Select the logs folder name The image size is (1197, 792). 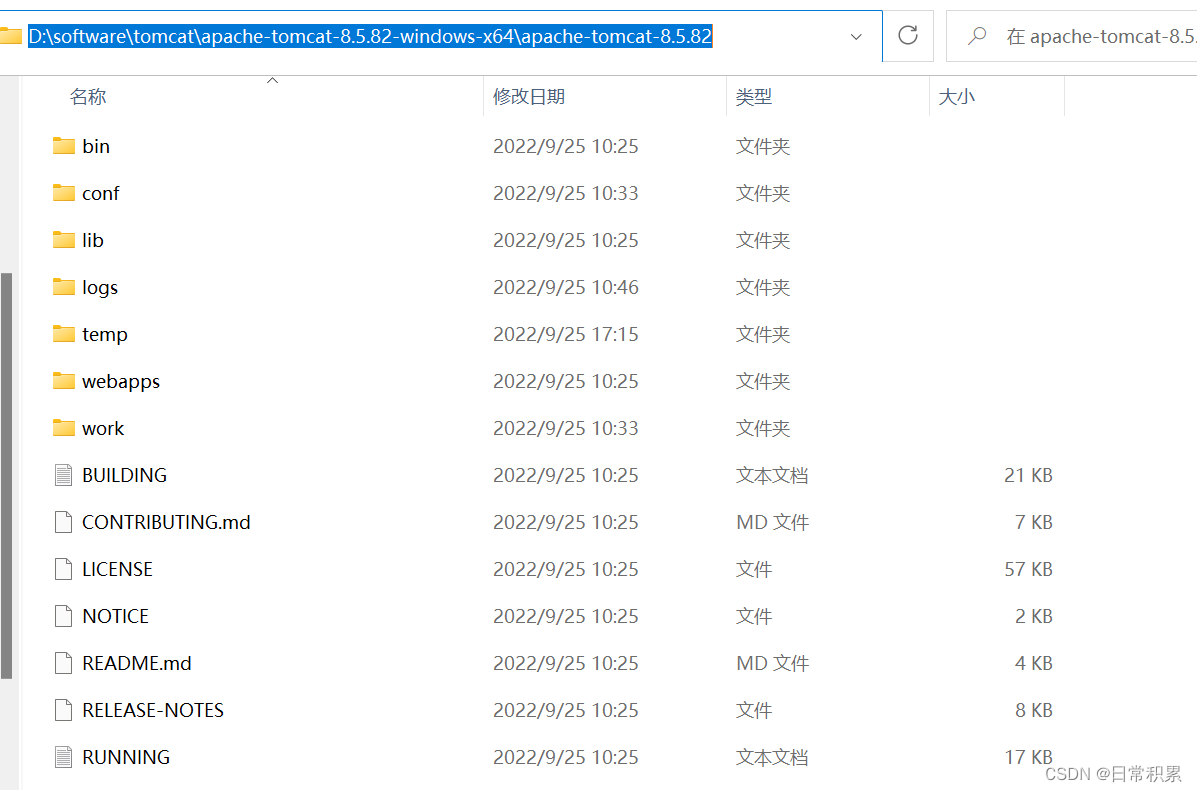tap(100, 287)
